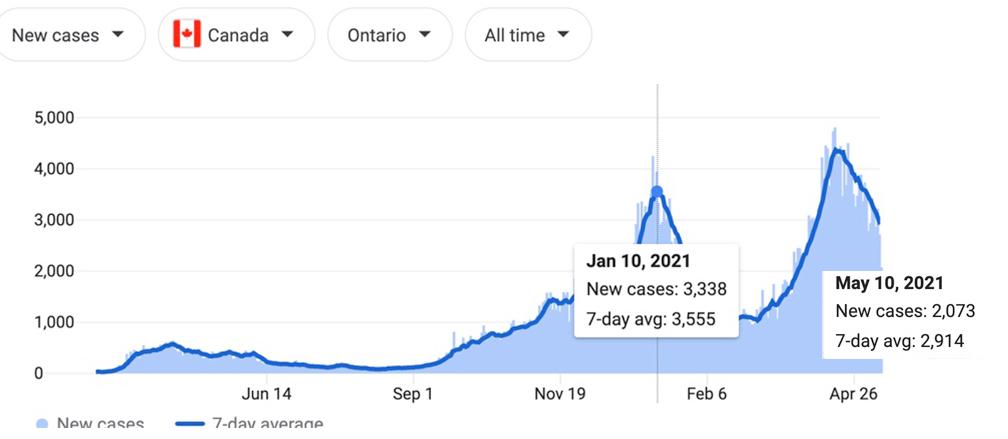Click the Apr 26 axis label

pos(853,394)
